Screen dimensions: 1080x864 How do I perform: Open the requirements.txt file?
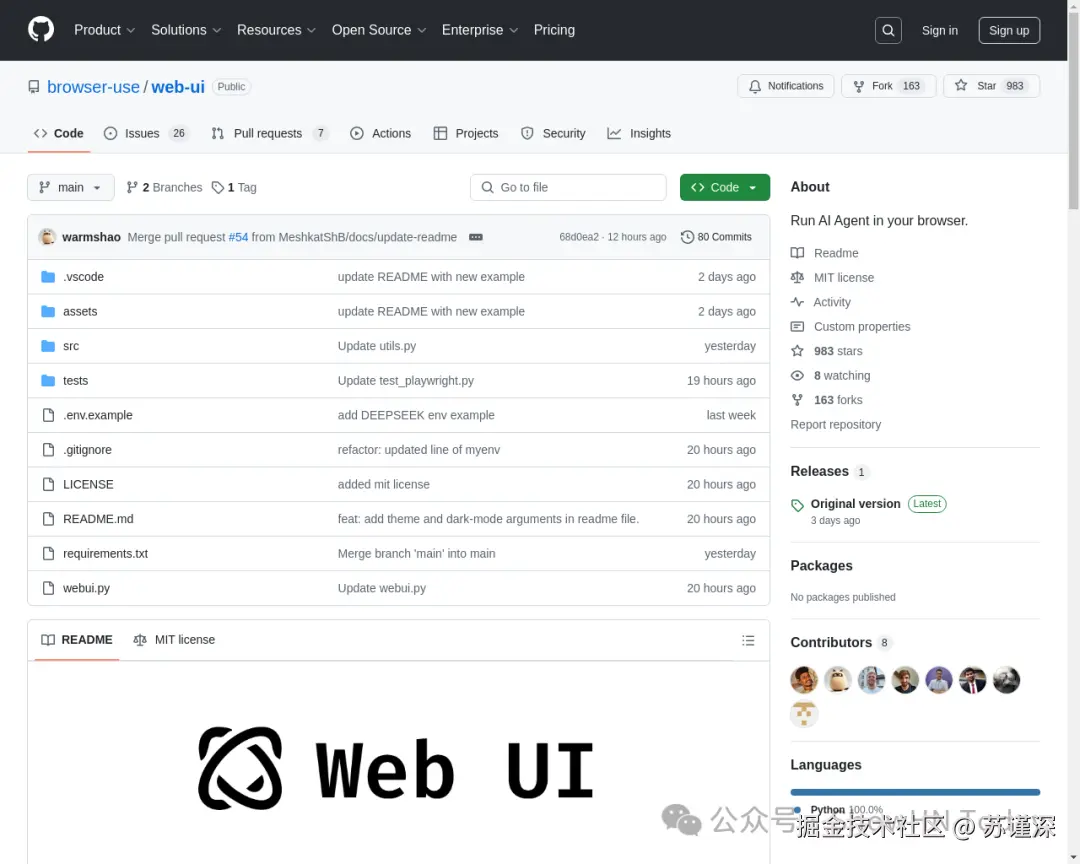(105, 553)
